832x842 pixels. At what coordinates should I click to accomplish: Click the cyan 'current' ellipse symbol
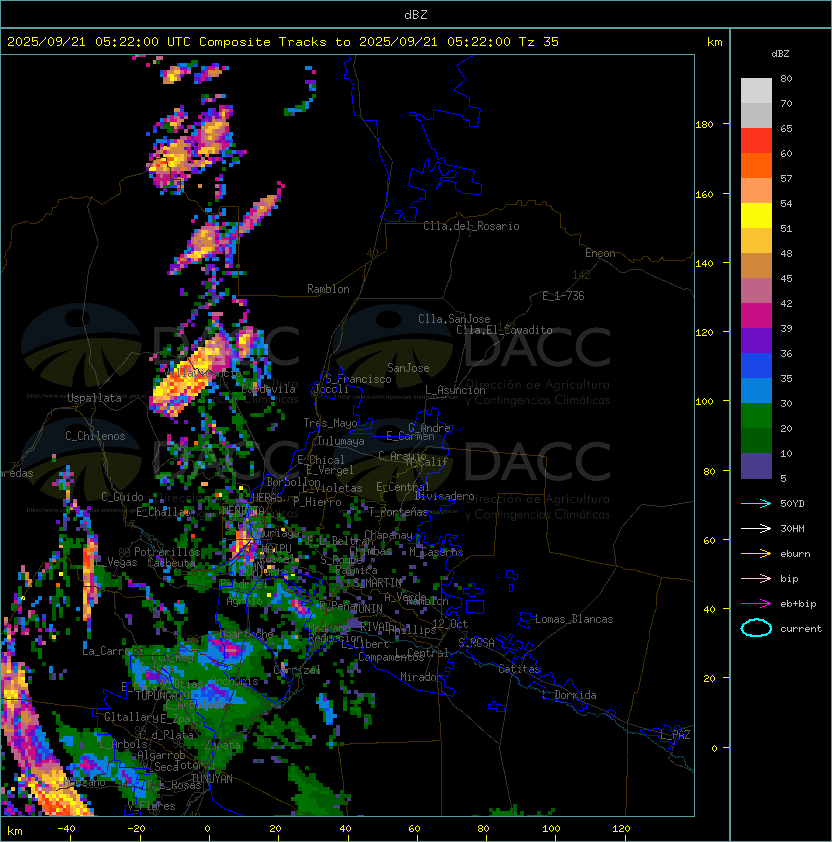point(756,628)
